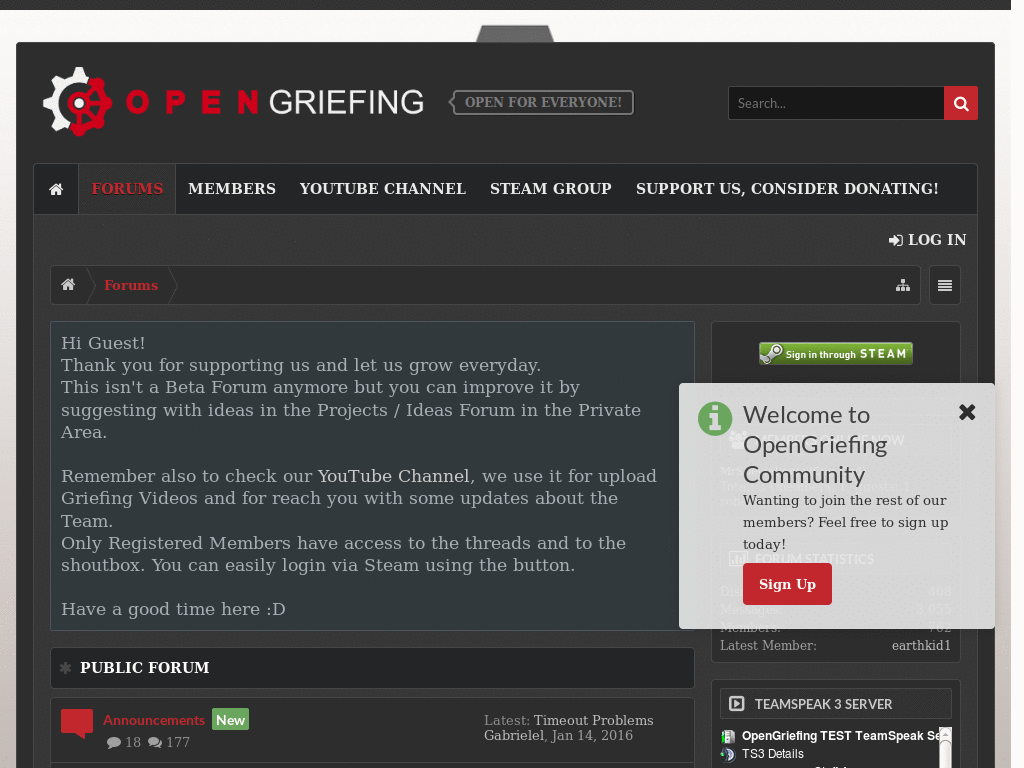Select the FORUMS tab
This screenshot has height=768, width=1024.
[x=127, y=189]
